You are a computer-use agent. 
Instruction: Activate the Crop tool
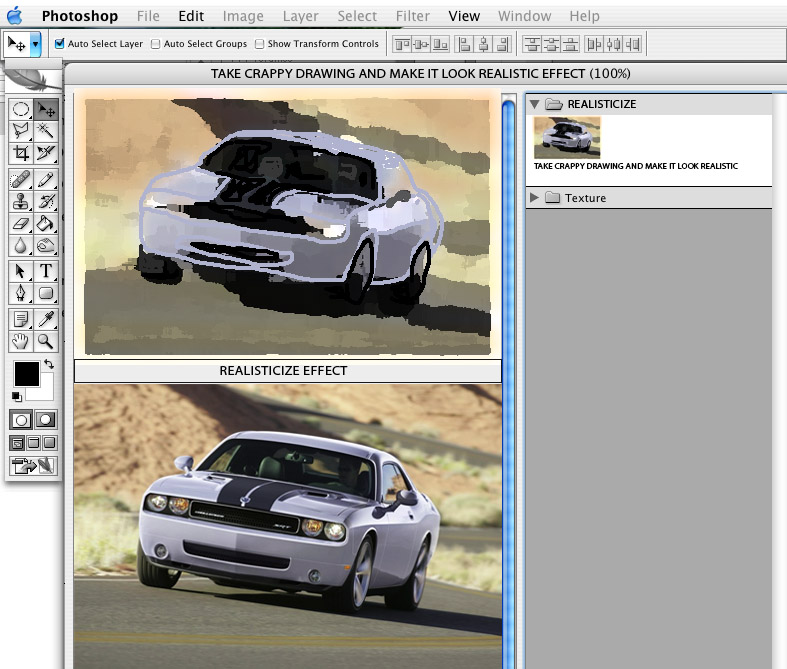click(x=21, y=153)
